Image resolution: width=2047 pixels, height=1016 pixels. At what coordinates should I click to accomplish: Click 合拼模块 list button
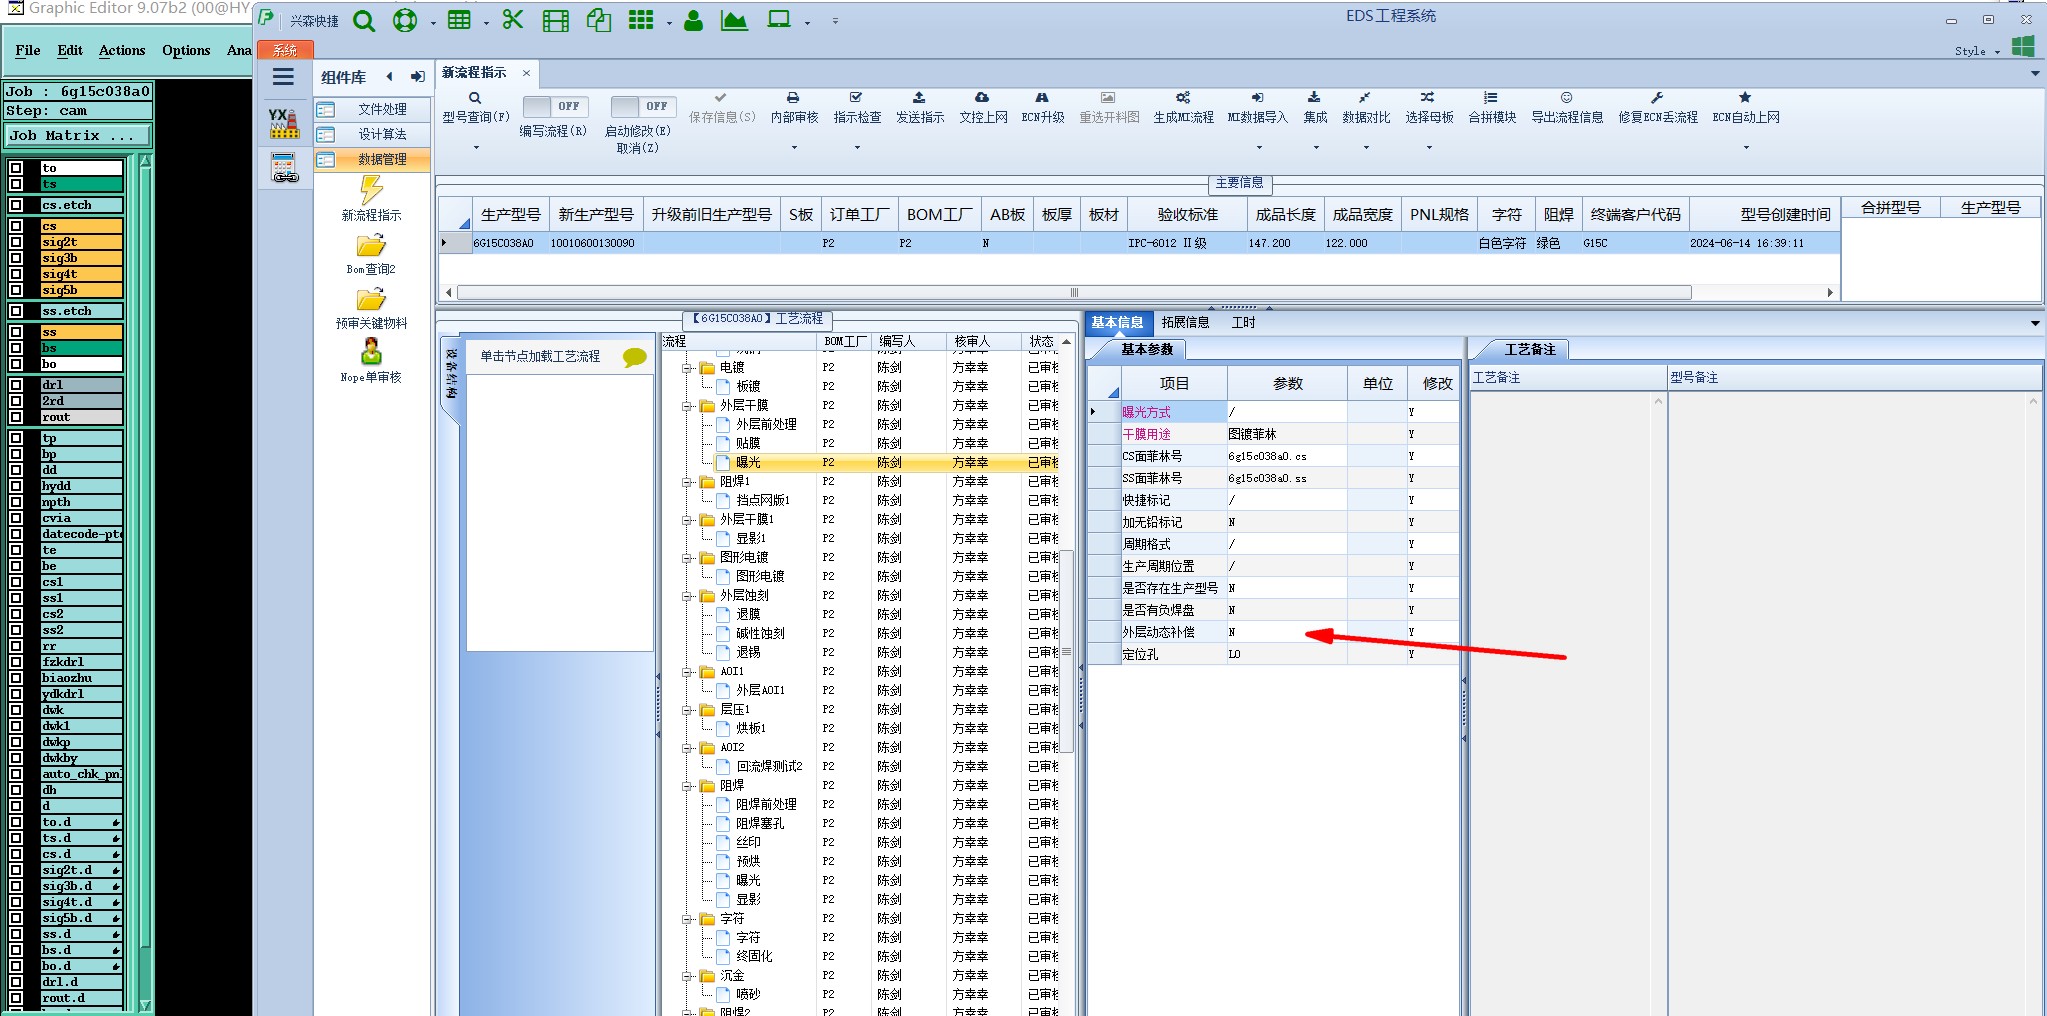coord(1492,107)
